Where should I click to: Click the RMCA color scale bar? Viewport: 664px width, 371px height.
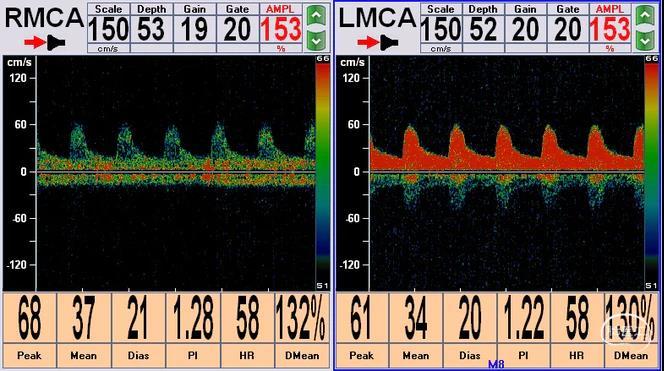322,172
